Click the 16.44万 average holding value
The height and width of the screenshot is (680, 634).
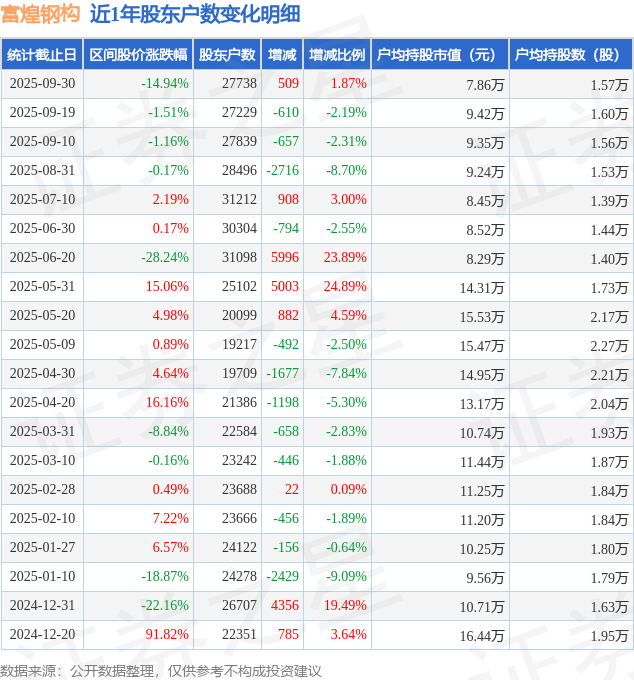pyautogui.click(x=485, y=635)
